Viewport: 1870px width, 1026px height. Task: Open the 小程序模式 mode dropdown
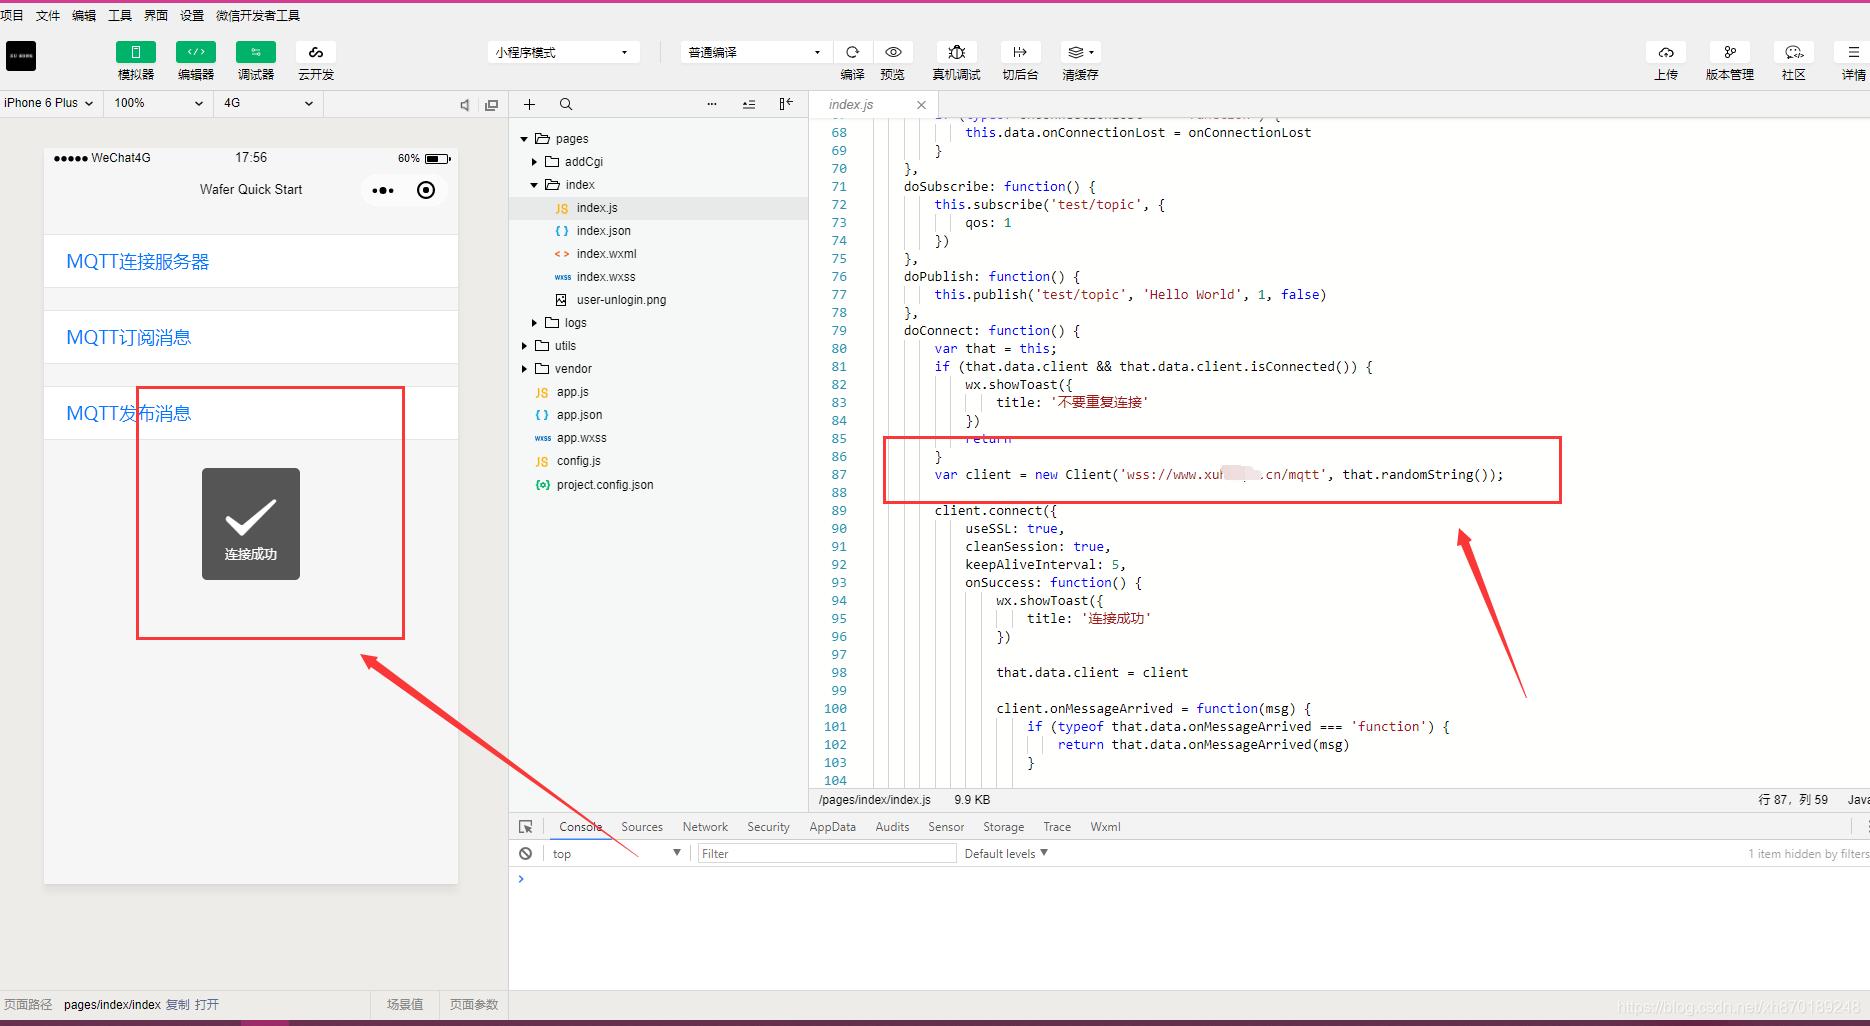(x=563, y=52)
